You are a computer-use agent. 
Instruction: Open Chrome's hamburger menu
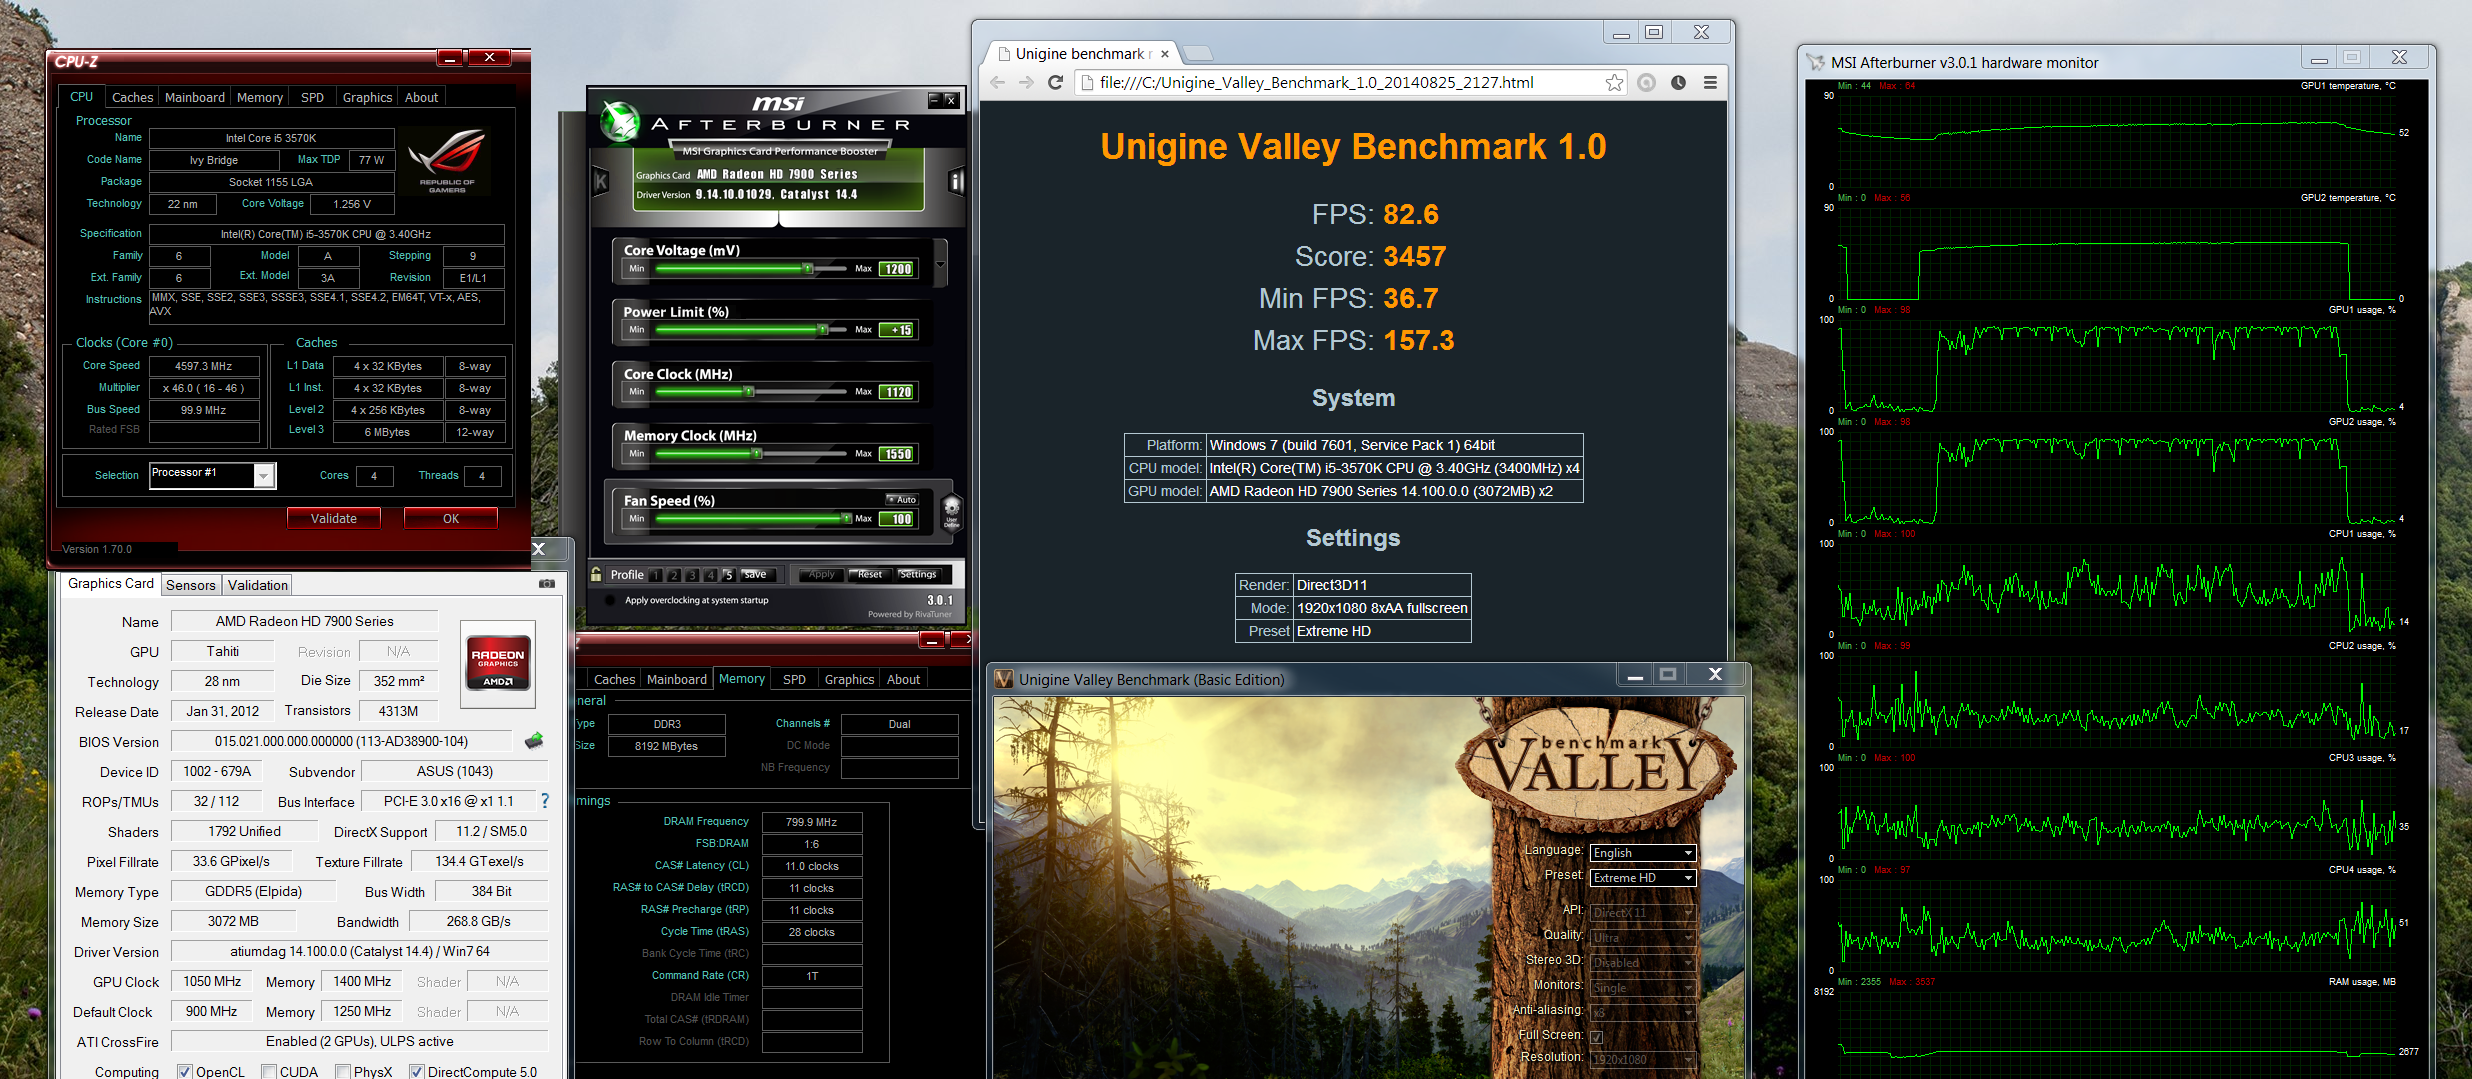pyautogui.click(x=1711, y=83)
